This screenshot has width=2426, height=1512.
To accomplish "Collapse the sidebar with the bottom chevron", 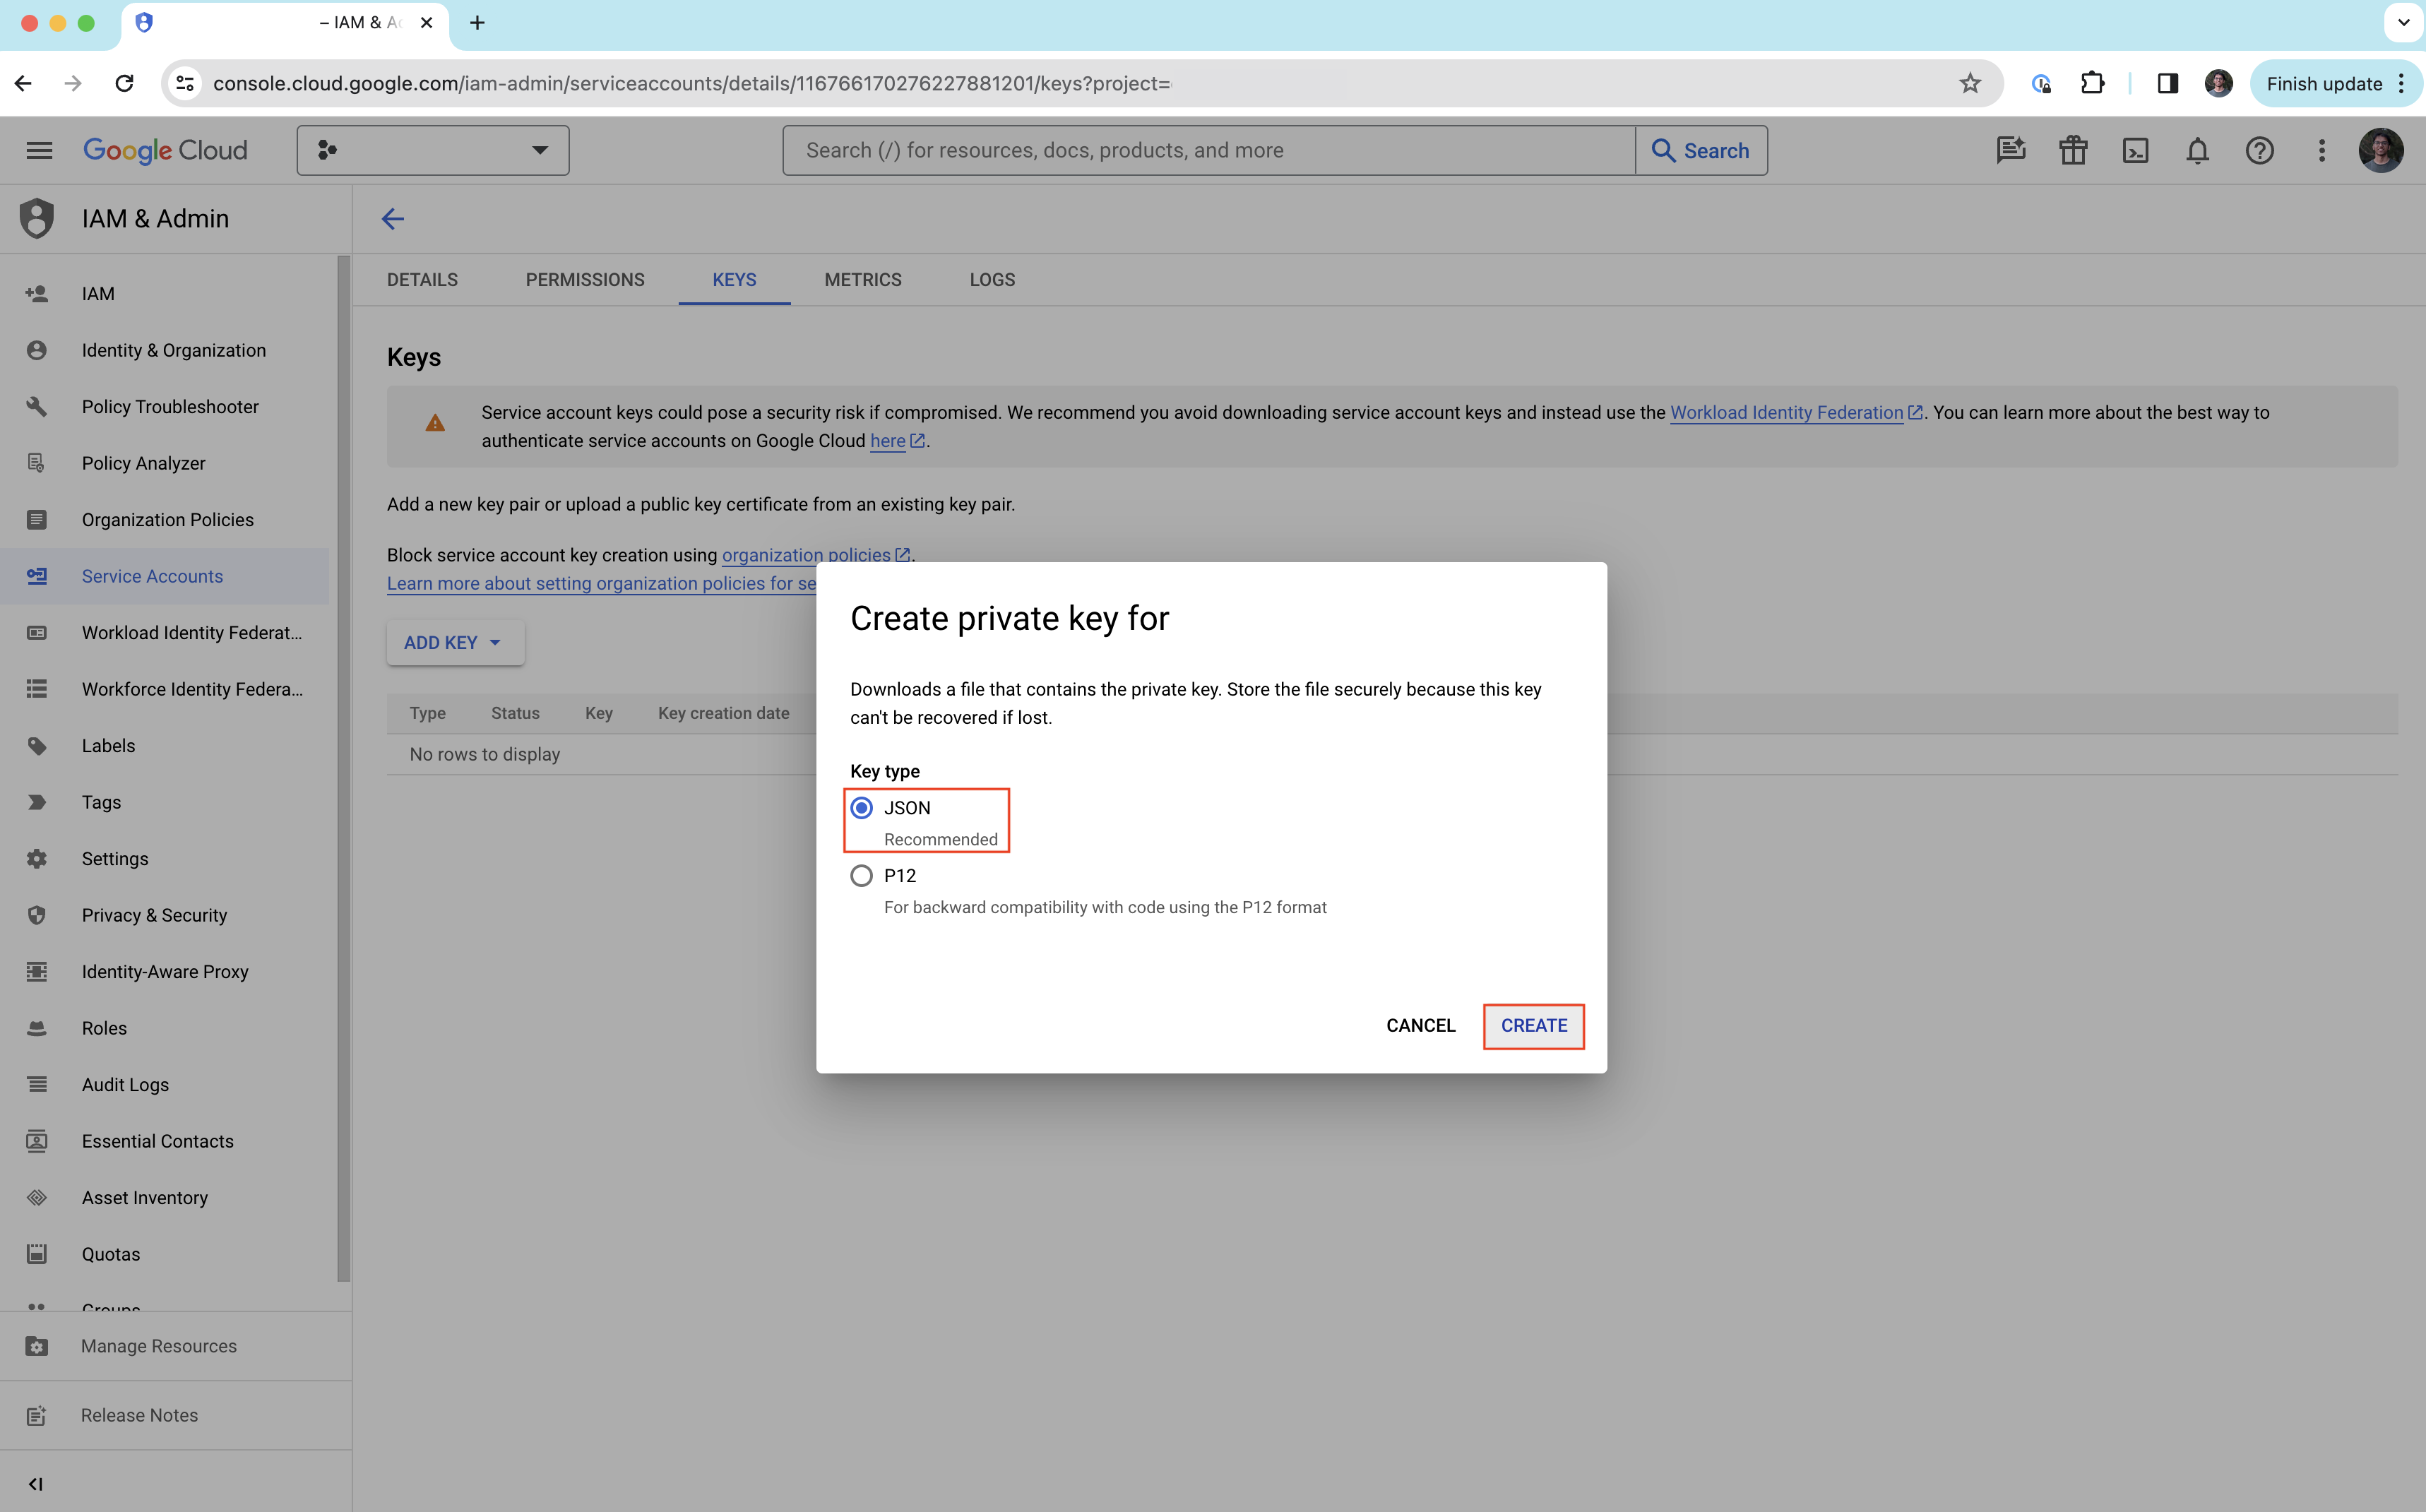I will click(36, 1484).
